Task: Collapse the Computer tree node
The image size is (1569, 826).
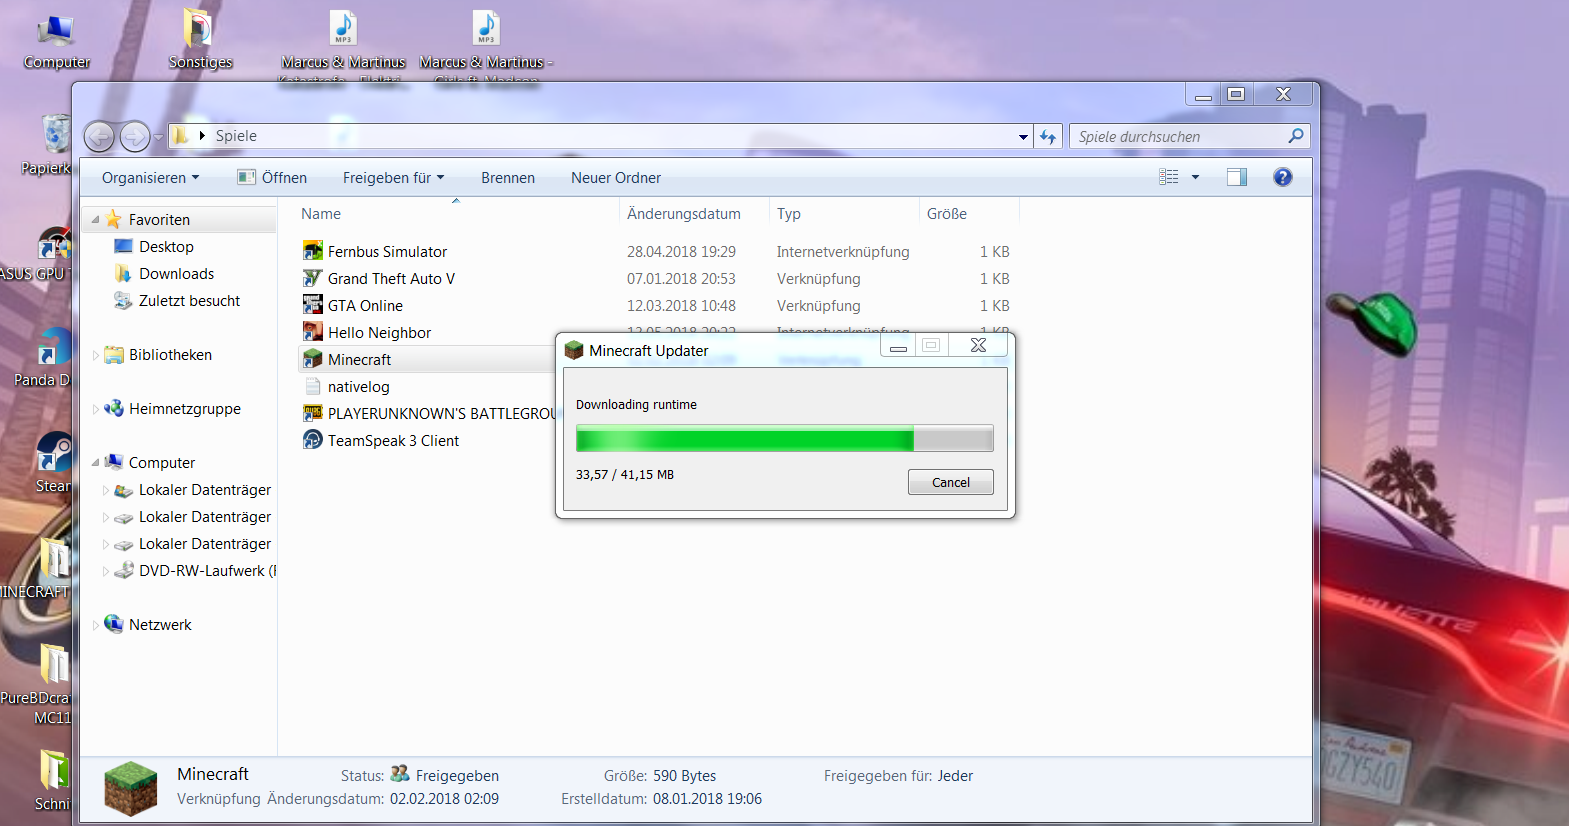Action: pyautogui.click(x=96, y=462)
